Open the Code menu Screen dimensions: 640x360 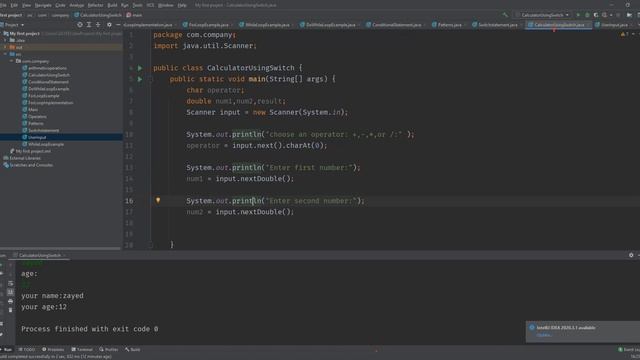60,5
